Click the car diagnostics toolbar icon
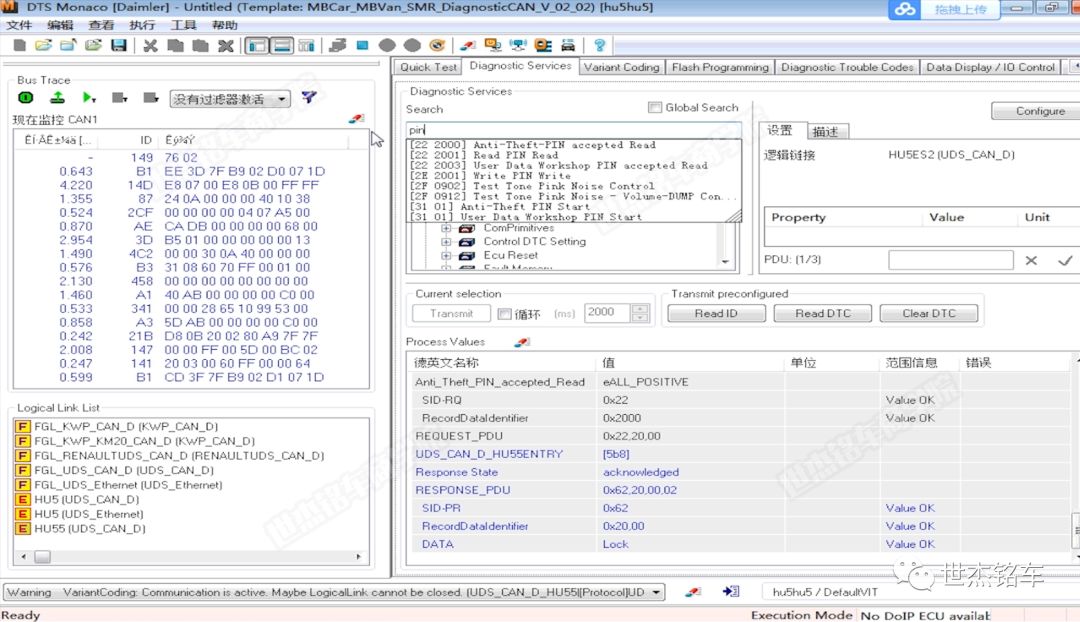This screenshot has width=1080, height=622. click(568, 45)
